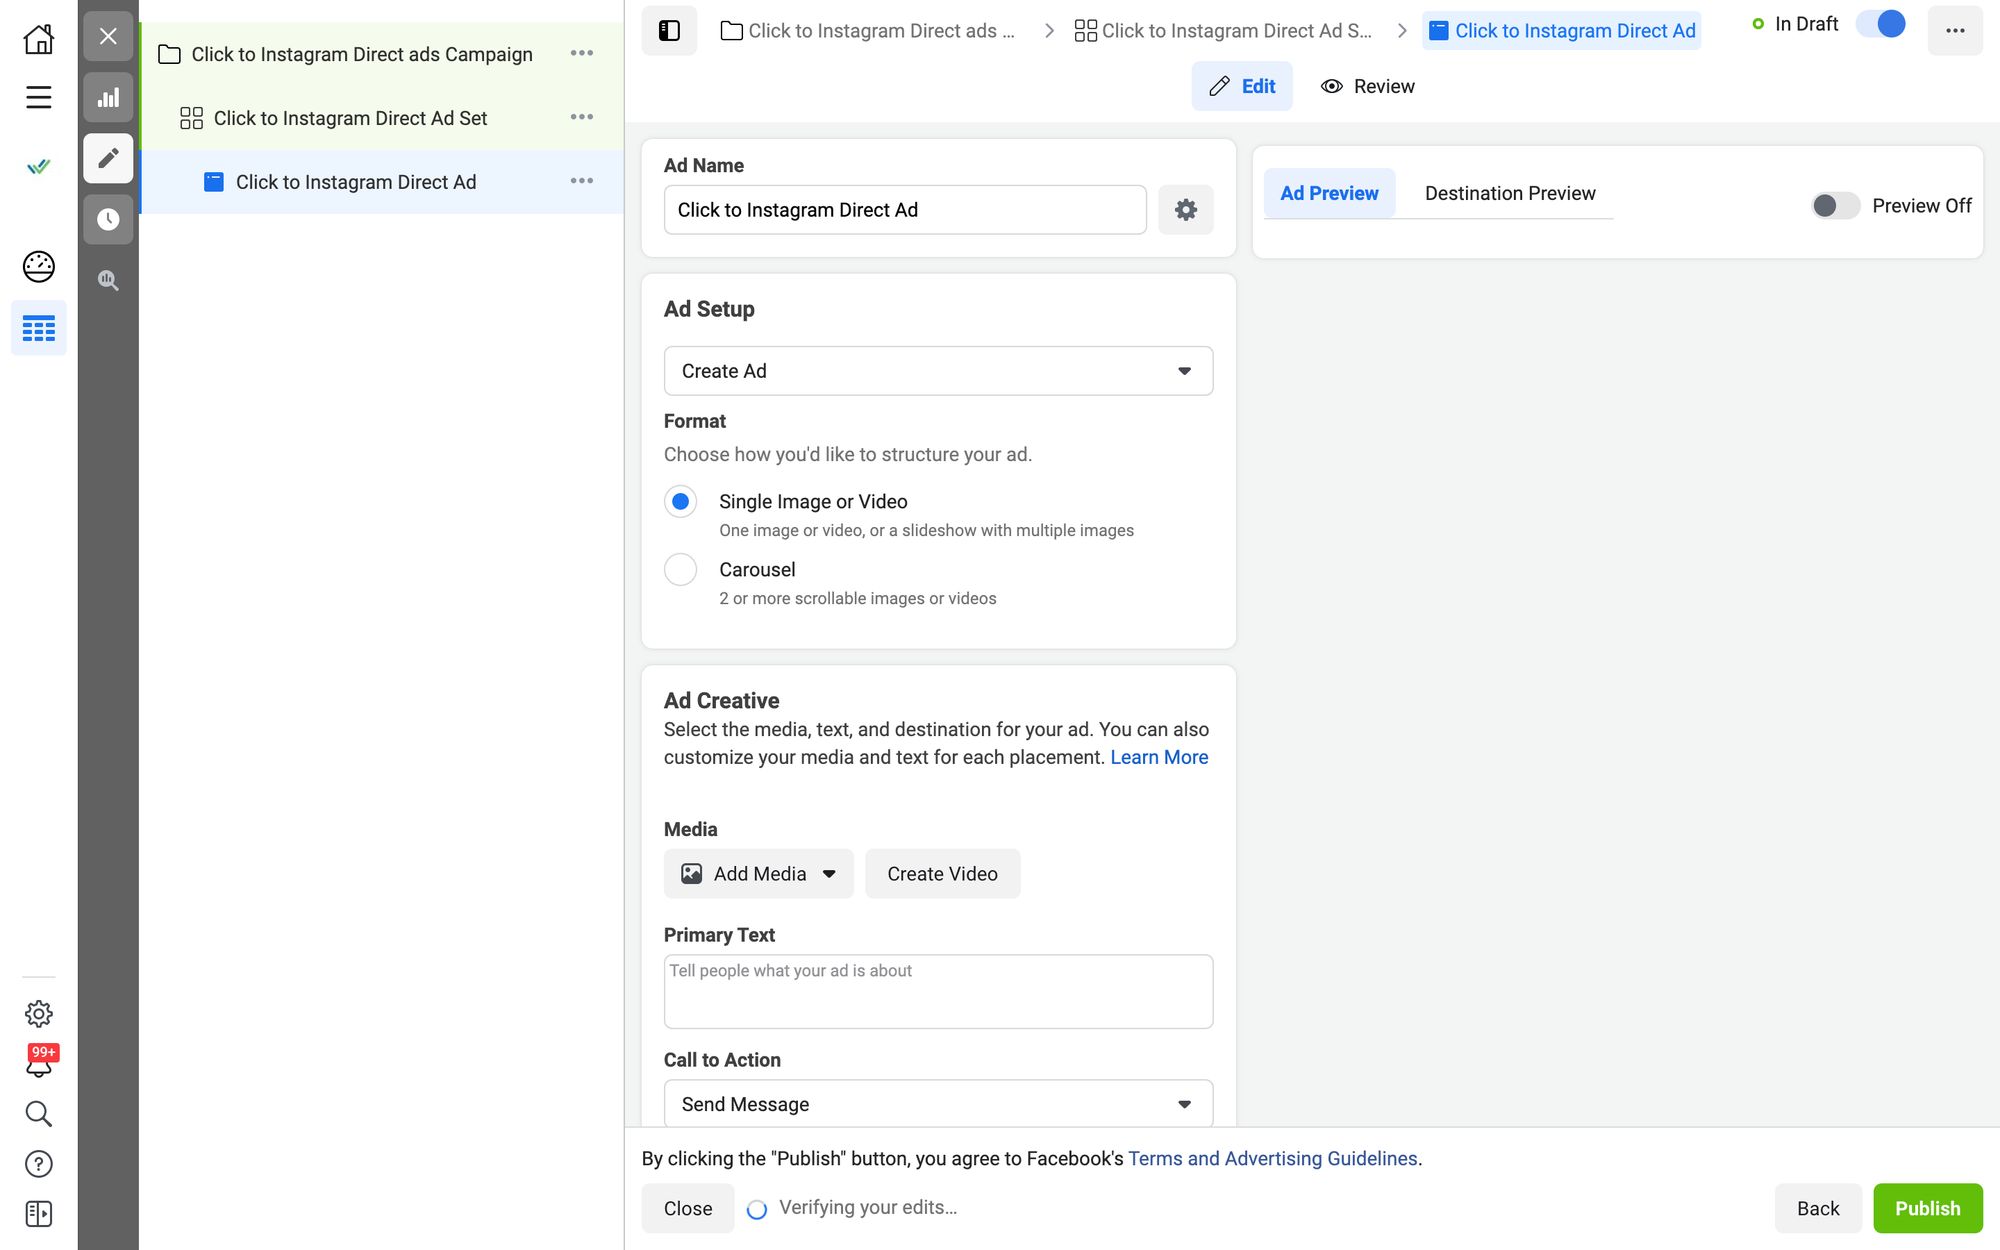
Task: Click the Click to Instagram Direct Ad Set tree item
Action: tap(350, 118)
